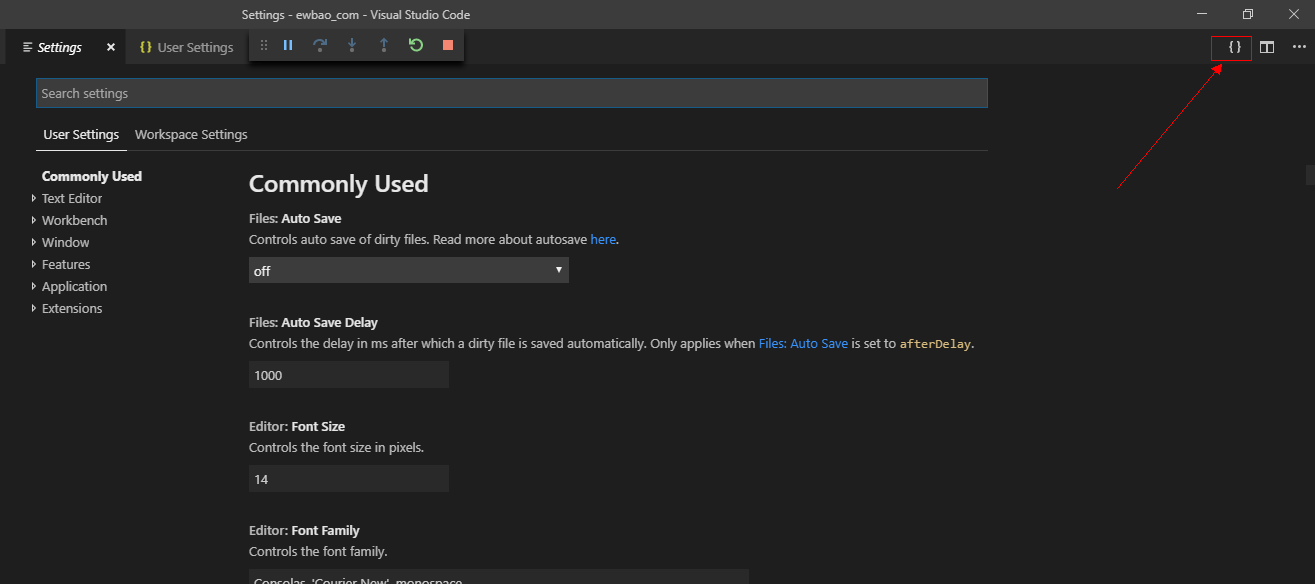The image size is (1315, 584).
Task: Click the debug Step Over icon
Action: 320,45
